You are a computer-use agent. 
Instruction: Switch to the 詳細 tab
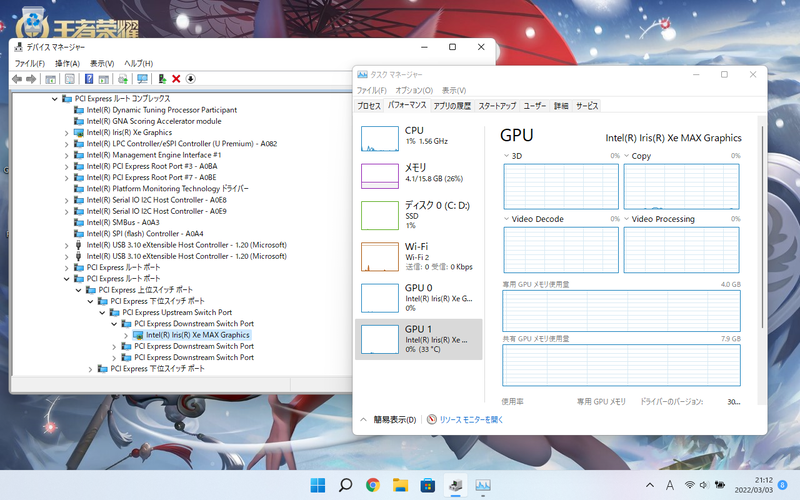(x=561, y=106)
